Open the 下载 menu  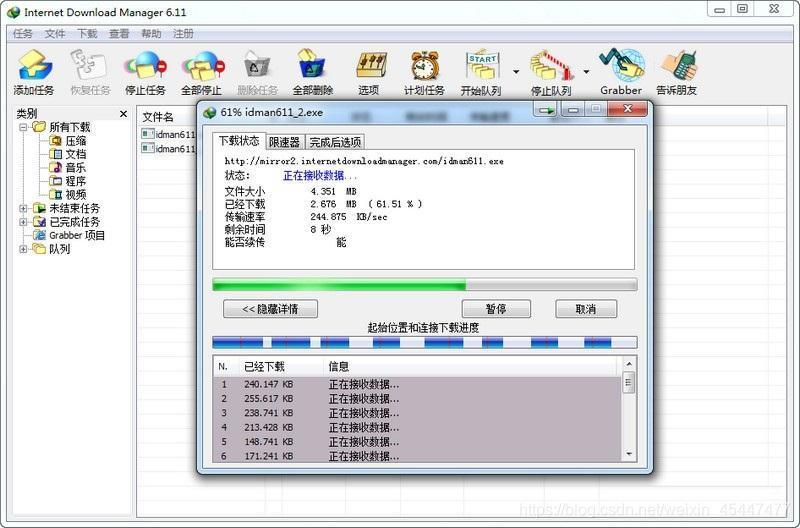click(x=87, y=34)
